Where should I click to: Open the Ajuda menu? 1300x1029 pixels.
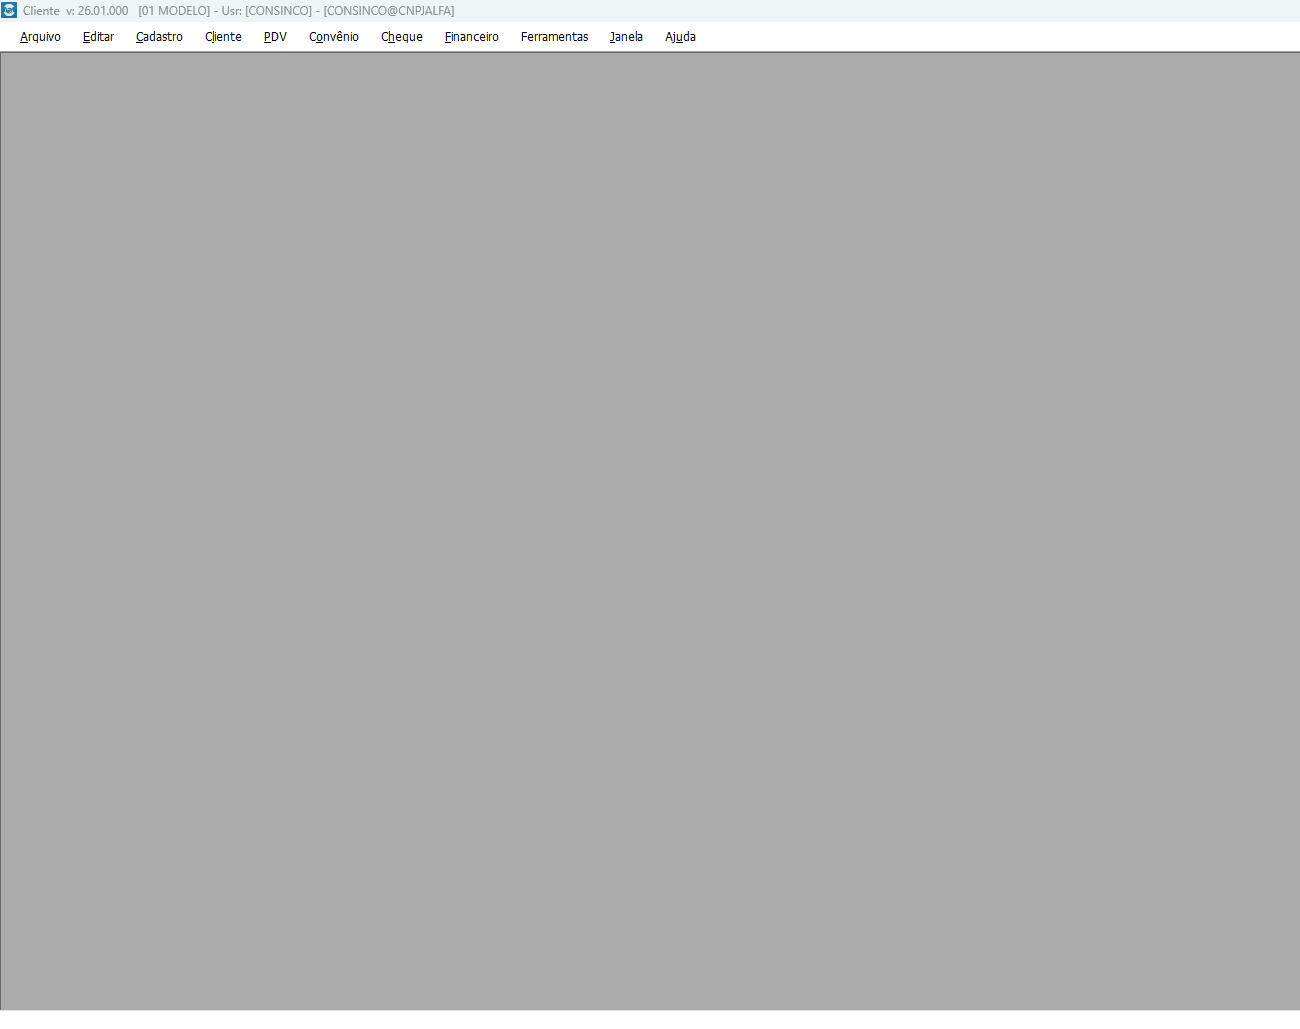coord(680,37)
